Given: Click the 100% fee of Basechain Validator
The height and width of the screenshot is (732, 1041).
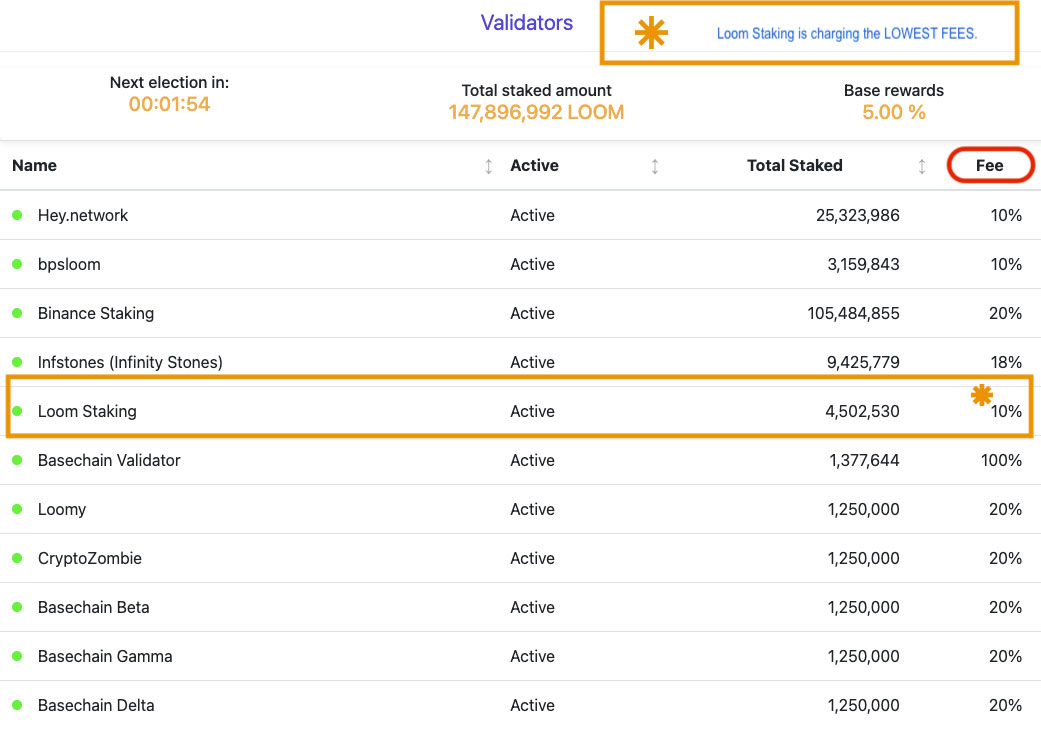Looking at the screenshot, I should (1001, 461).
